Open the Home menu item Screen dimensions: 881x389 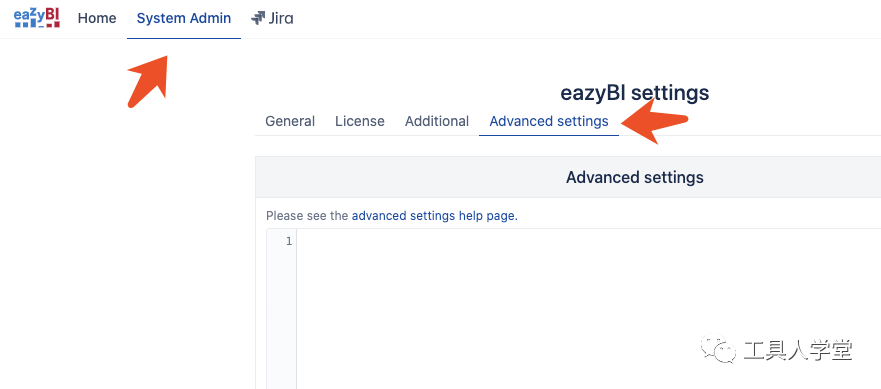click(x=97, y=19)
